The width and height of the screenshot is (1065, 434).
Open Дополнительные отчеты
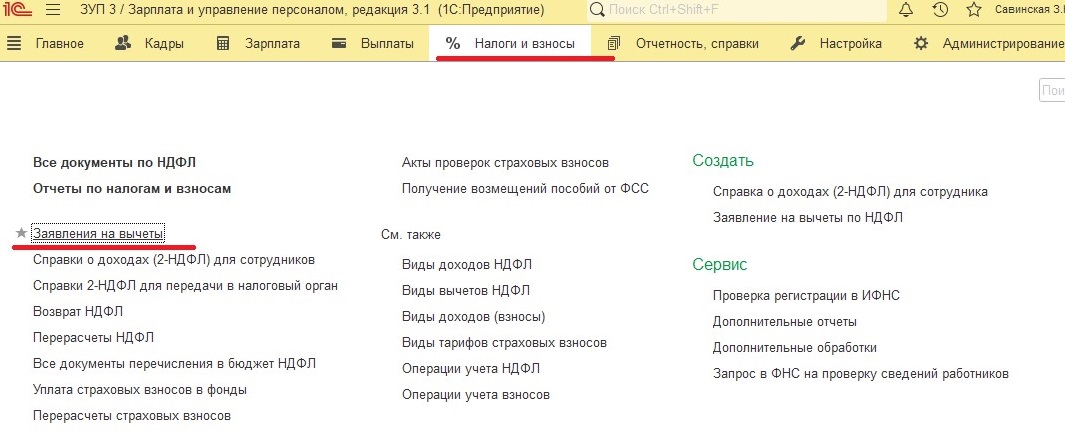click(x=784, y=322)
